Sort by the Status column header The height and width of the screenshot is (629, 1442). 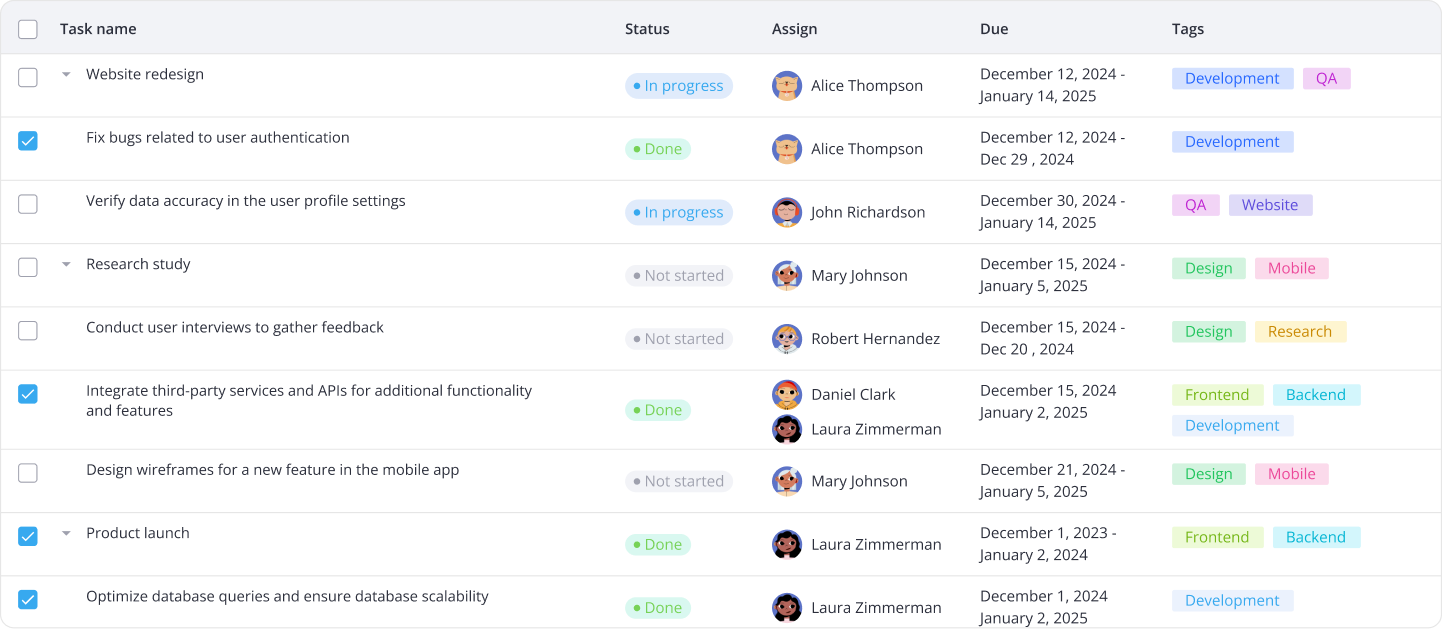(x=647, y=29)
